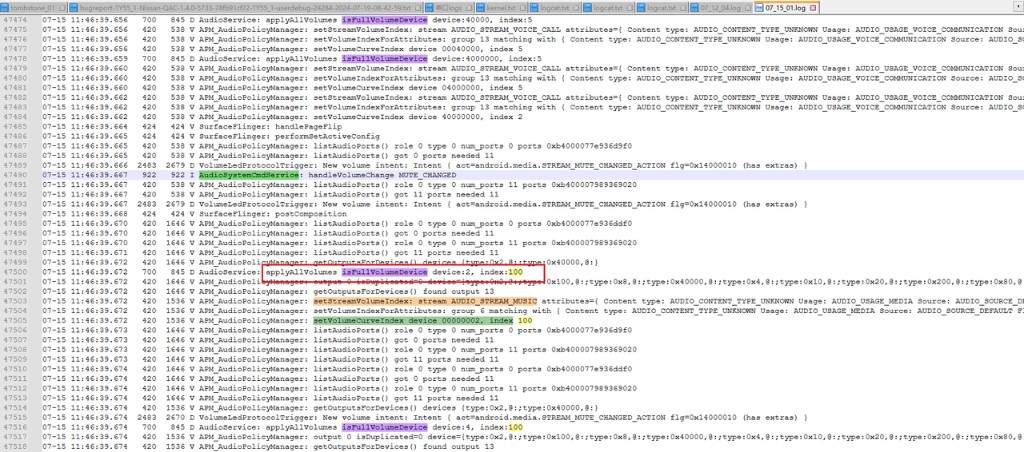Click line number 47518 in the margin
This screenshot has width=1024, height=452.
[15, 446]
